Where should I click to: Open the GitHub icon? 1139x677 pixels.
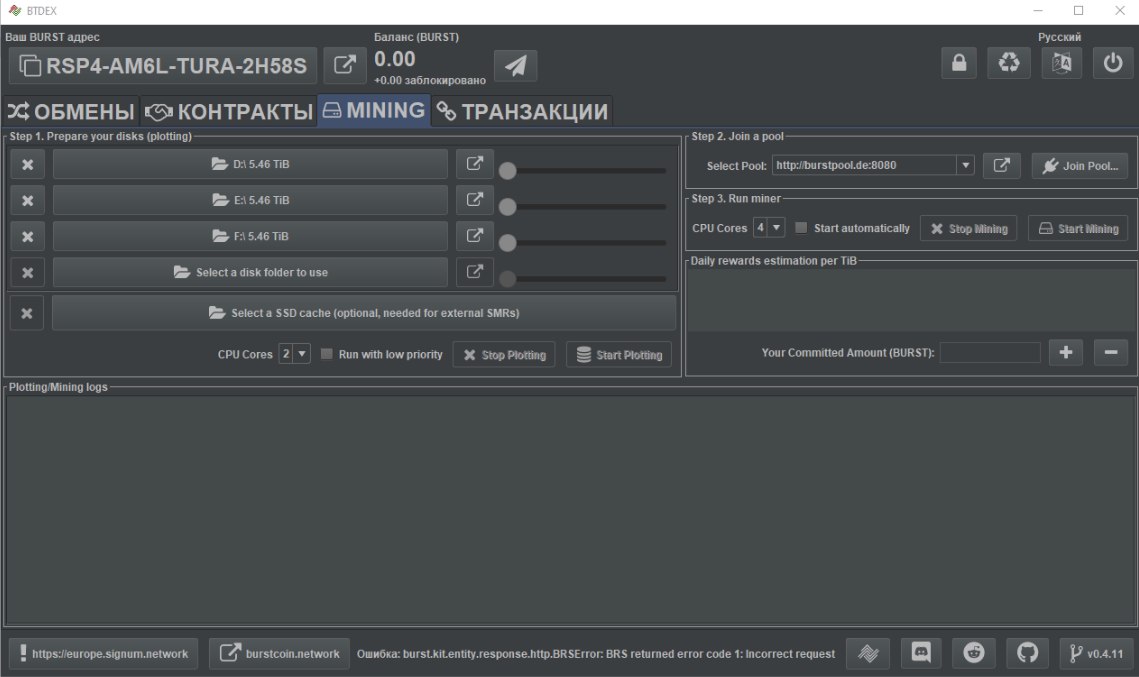pos(1027,654)
